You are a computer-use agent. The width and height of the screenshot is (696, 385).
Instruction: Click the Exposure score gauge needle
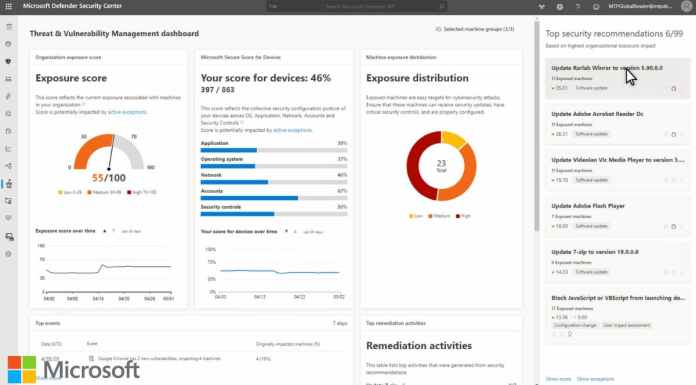coord(111,152)
